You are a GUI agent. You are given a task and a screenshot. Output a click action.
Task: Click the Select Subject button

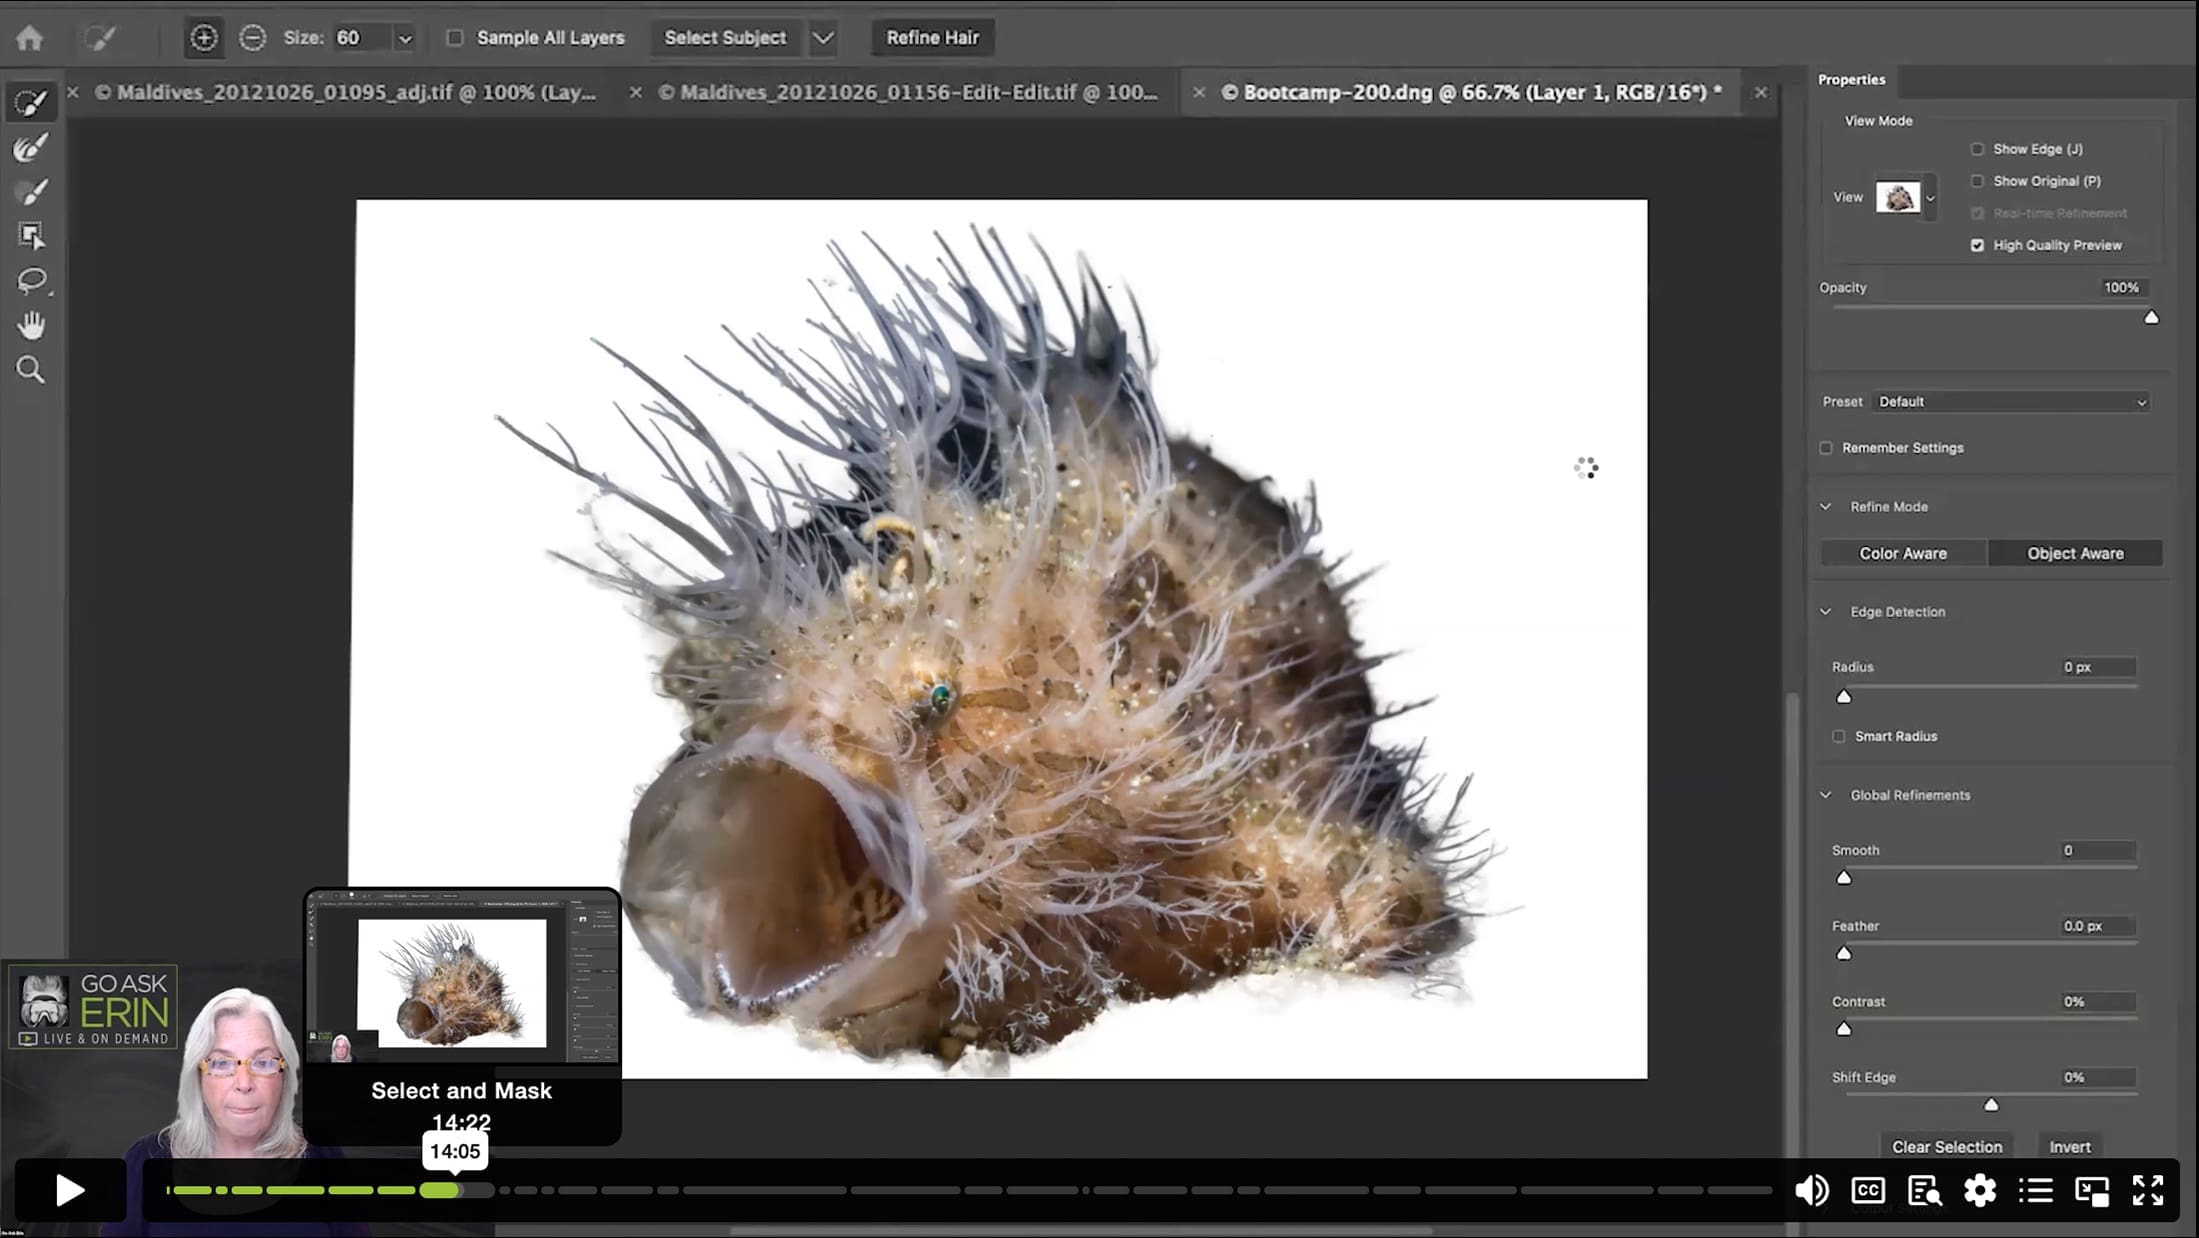[x=726, y=38]
